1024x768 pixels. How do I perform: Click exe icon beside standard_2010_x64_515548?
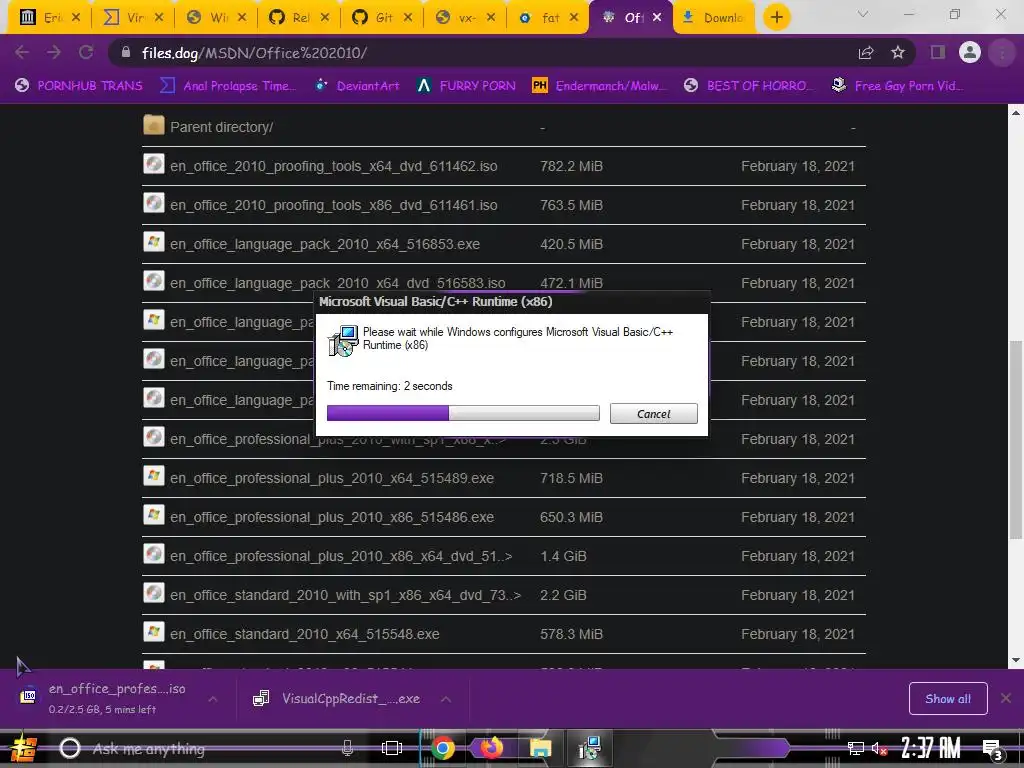pyautogui.click(x=153, y=632)
